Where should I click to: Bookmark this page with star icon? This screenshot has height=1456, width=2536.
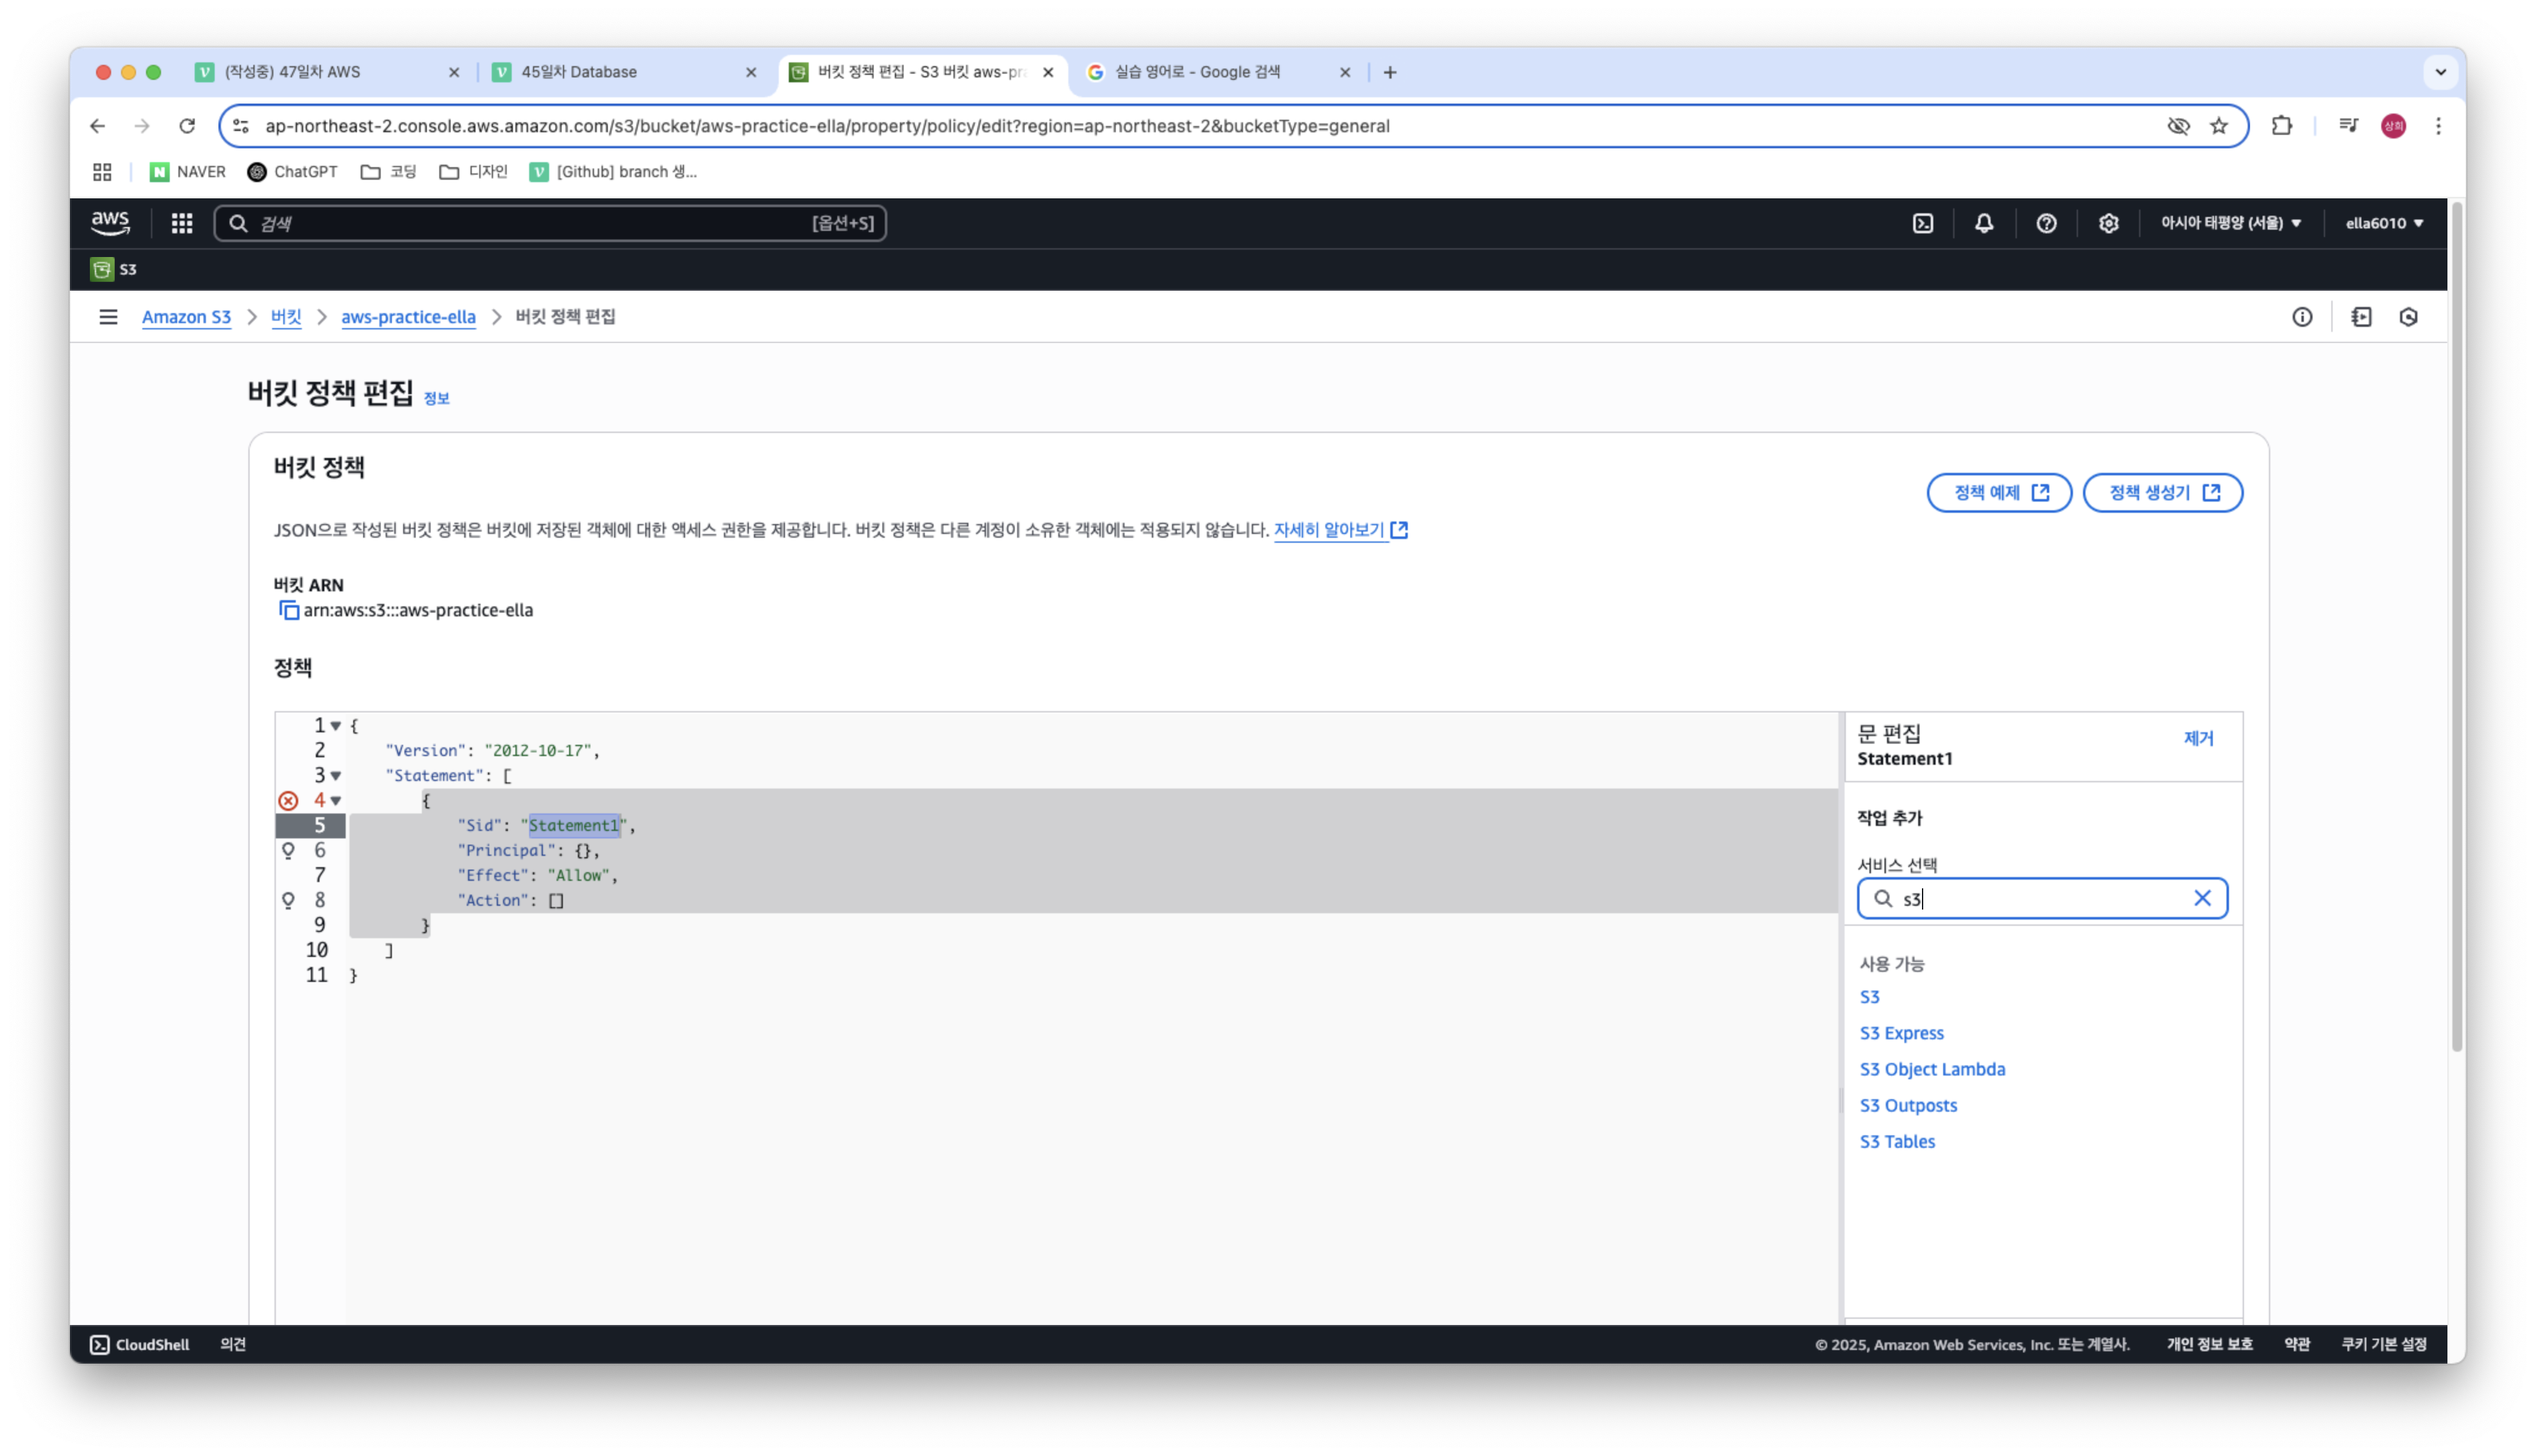point(2219,126)
